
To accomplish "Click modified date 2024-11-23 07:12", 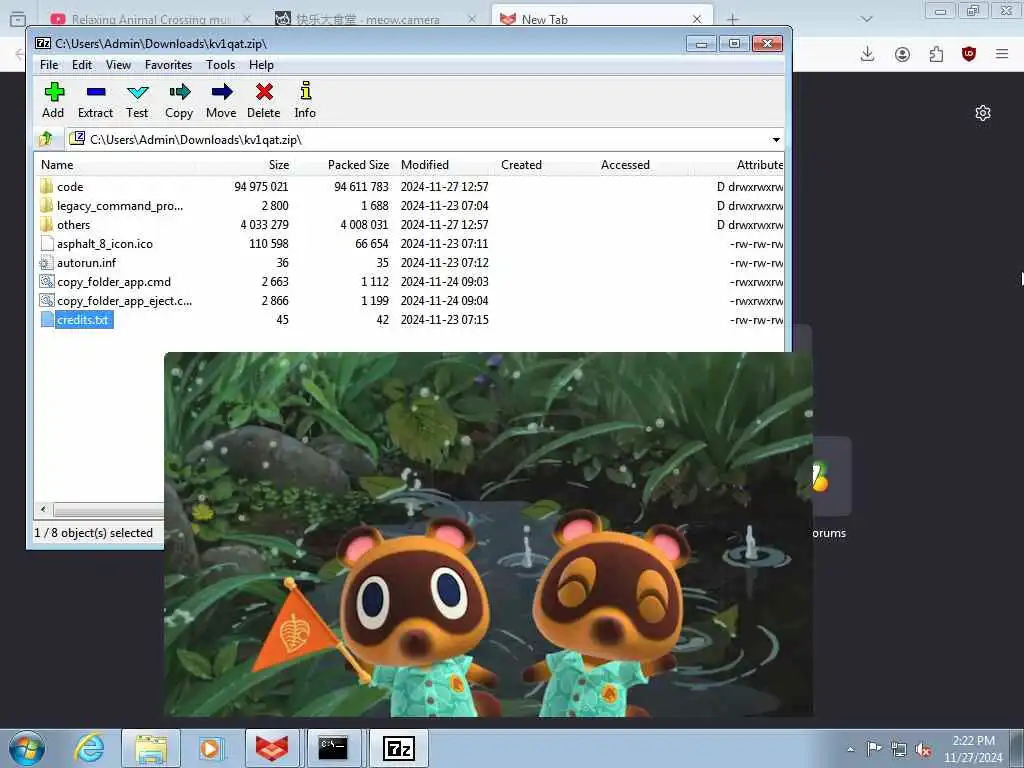I will tap(444, 263).
